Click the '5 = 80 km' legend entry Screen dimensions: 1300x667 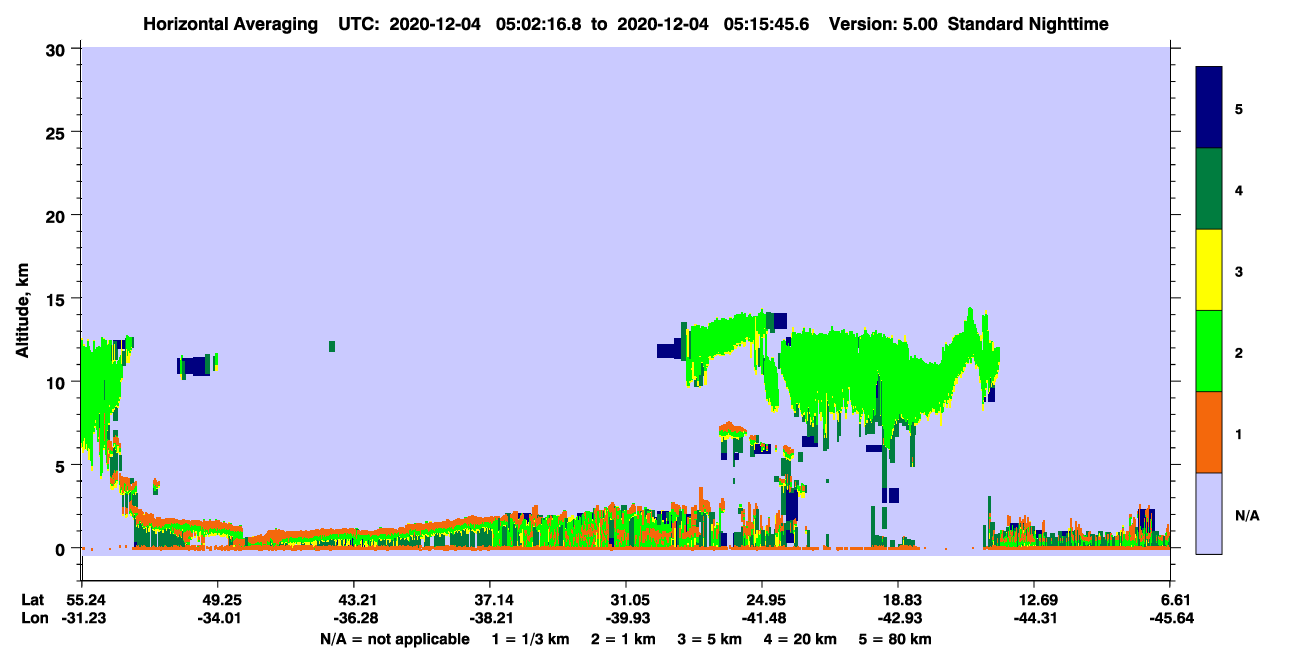896,639
